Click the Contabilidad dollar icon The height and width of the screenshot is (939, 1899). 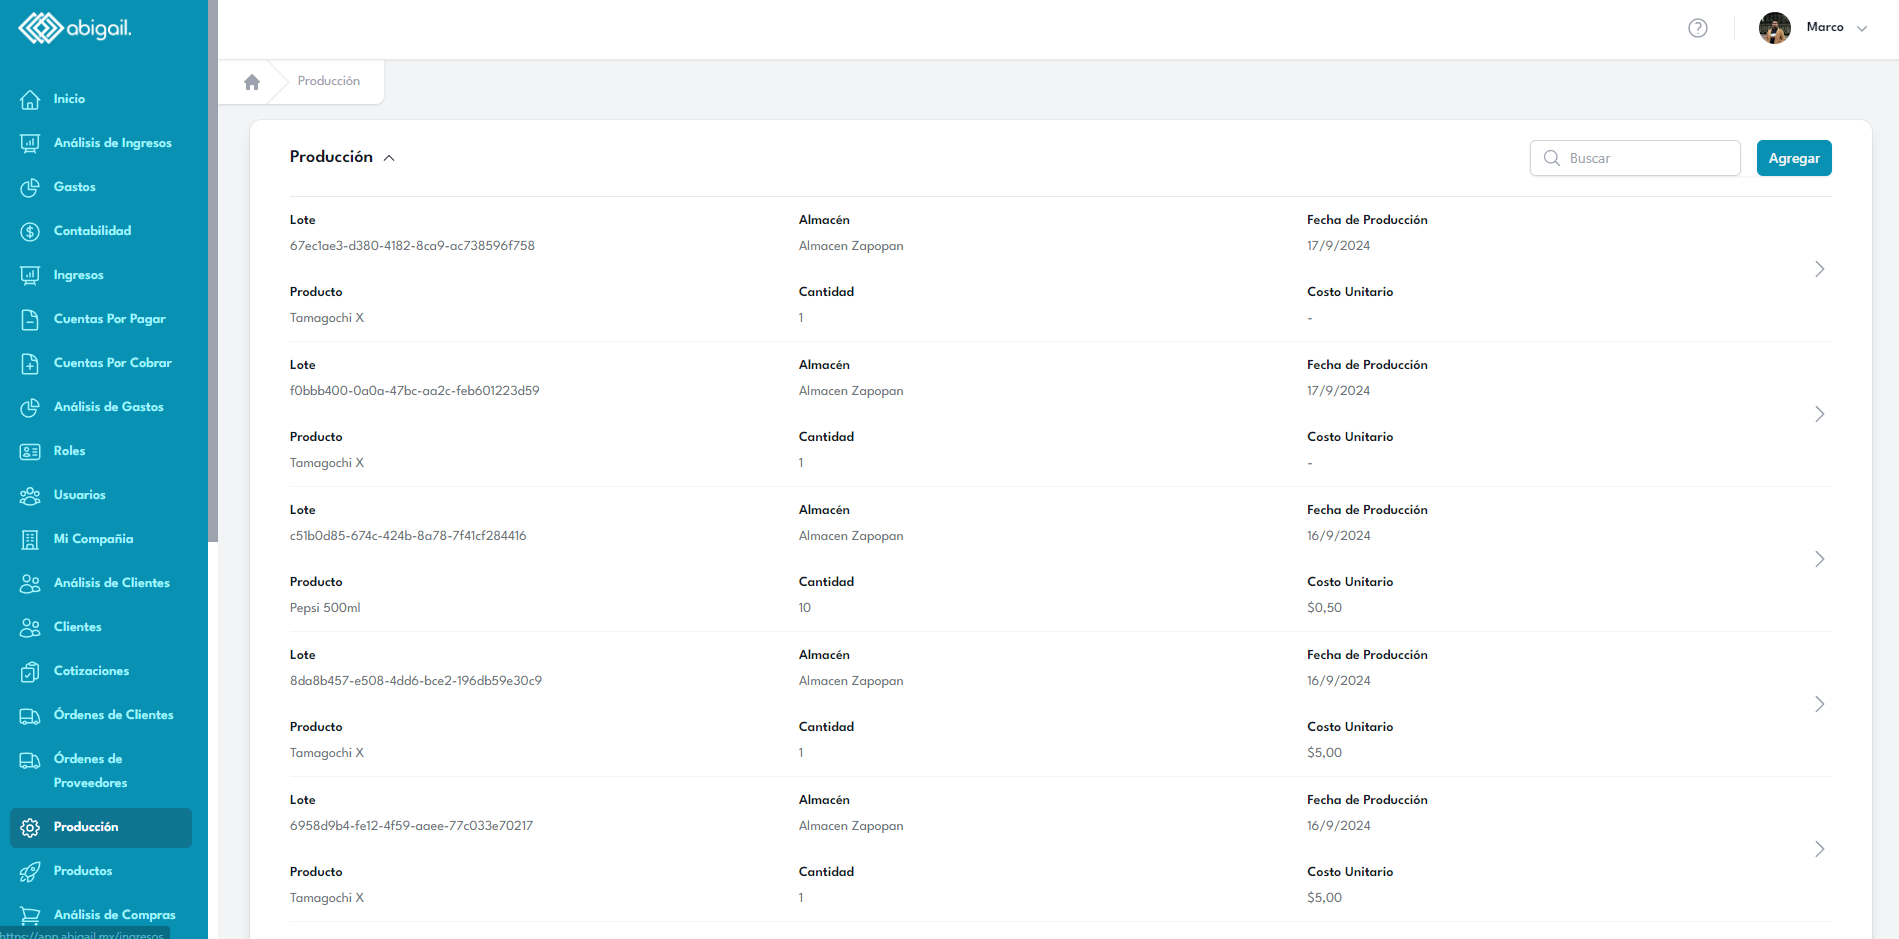(x=30, y=231)
